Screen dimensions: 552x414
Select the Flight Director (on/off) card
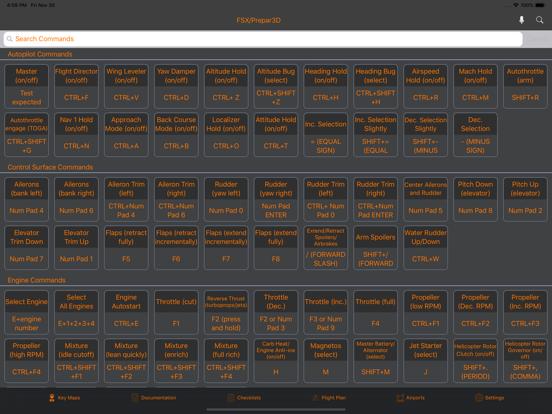[76, 86]
